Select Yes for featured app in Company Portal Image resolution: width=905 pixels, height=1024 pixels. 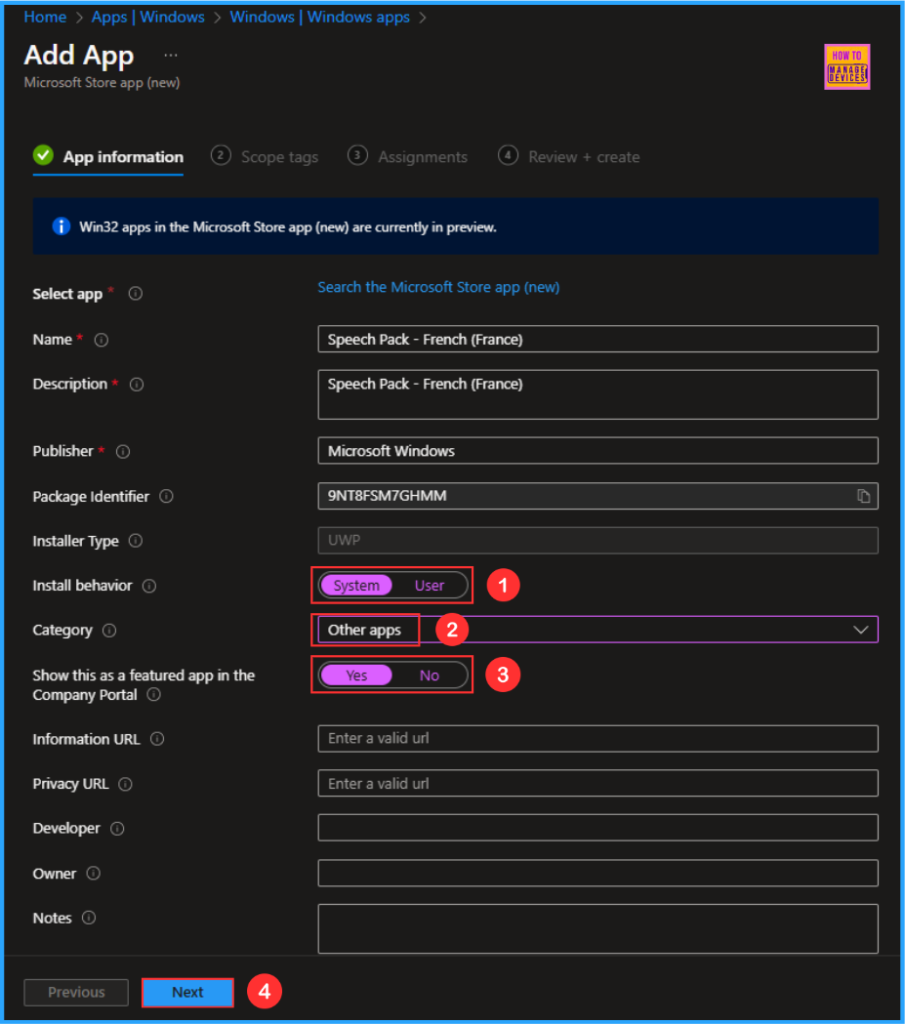356,675
